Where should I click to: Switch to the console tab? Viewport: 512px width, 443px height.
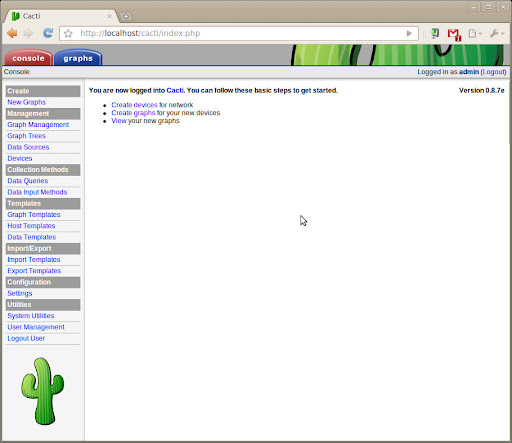coord(28,58)
